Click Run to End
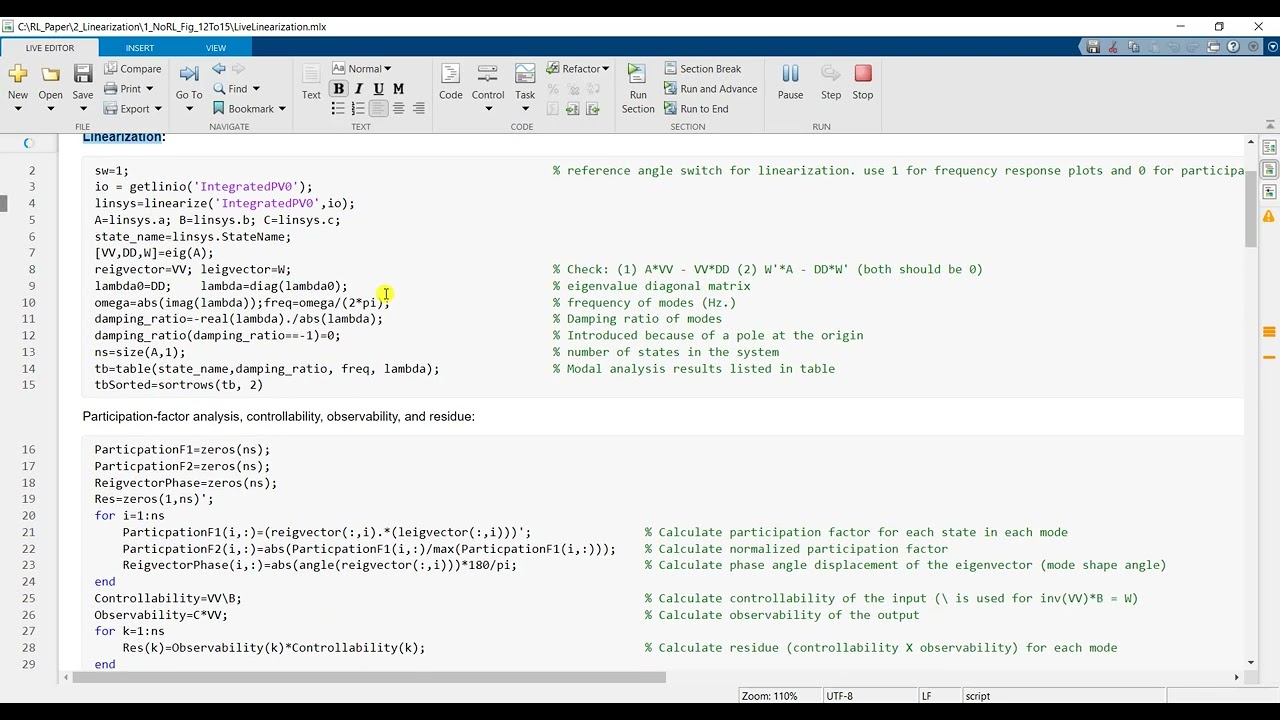1280x720 pixels. (x=696, y=109)
